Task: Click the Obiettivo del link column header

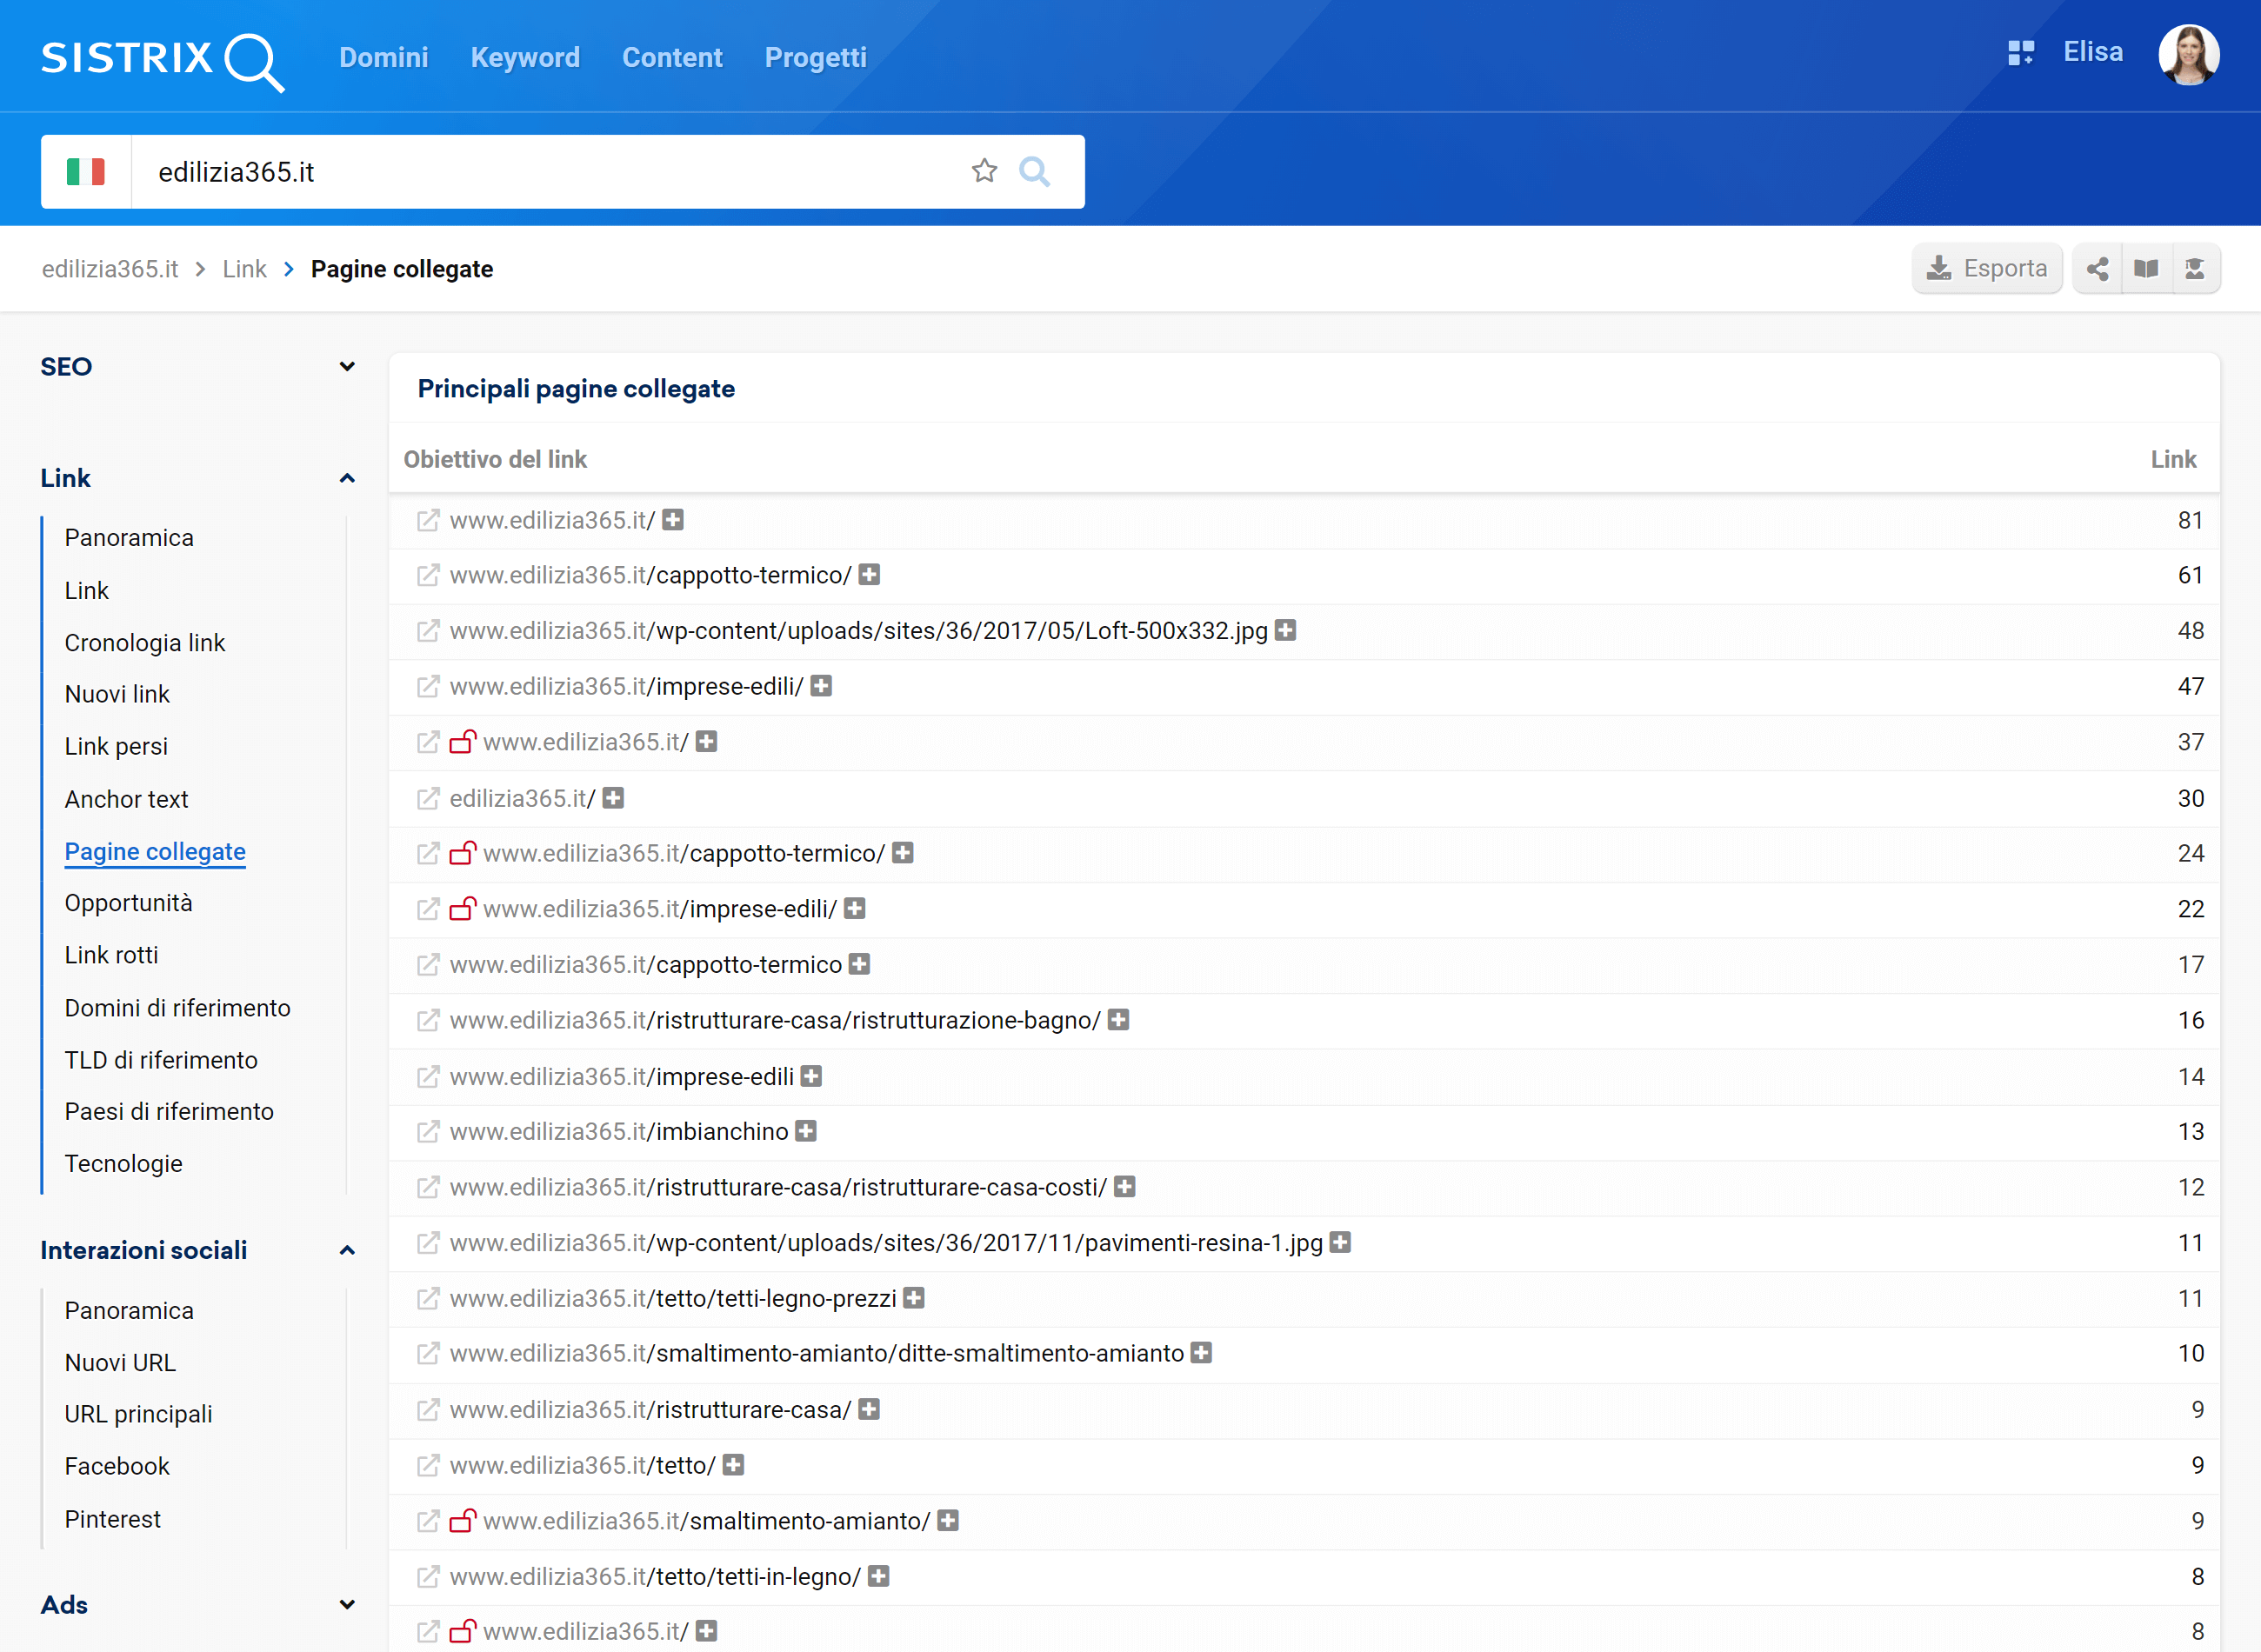Action: pos(495,459)
